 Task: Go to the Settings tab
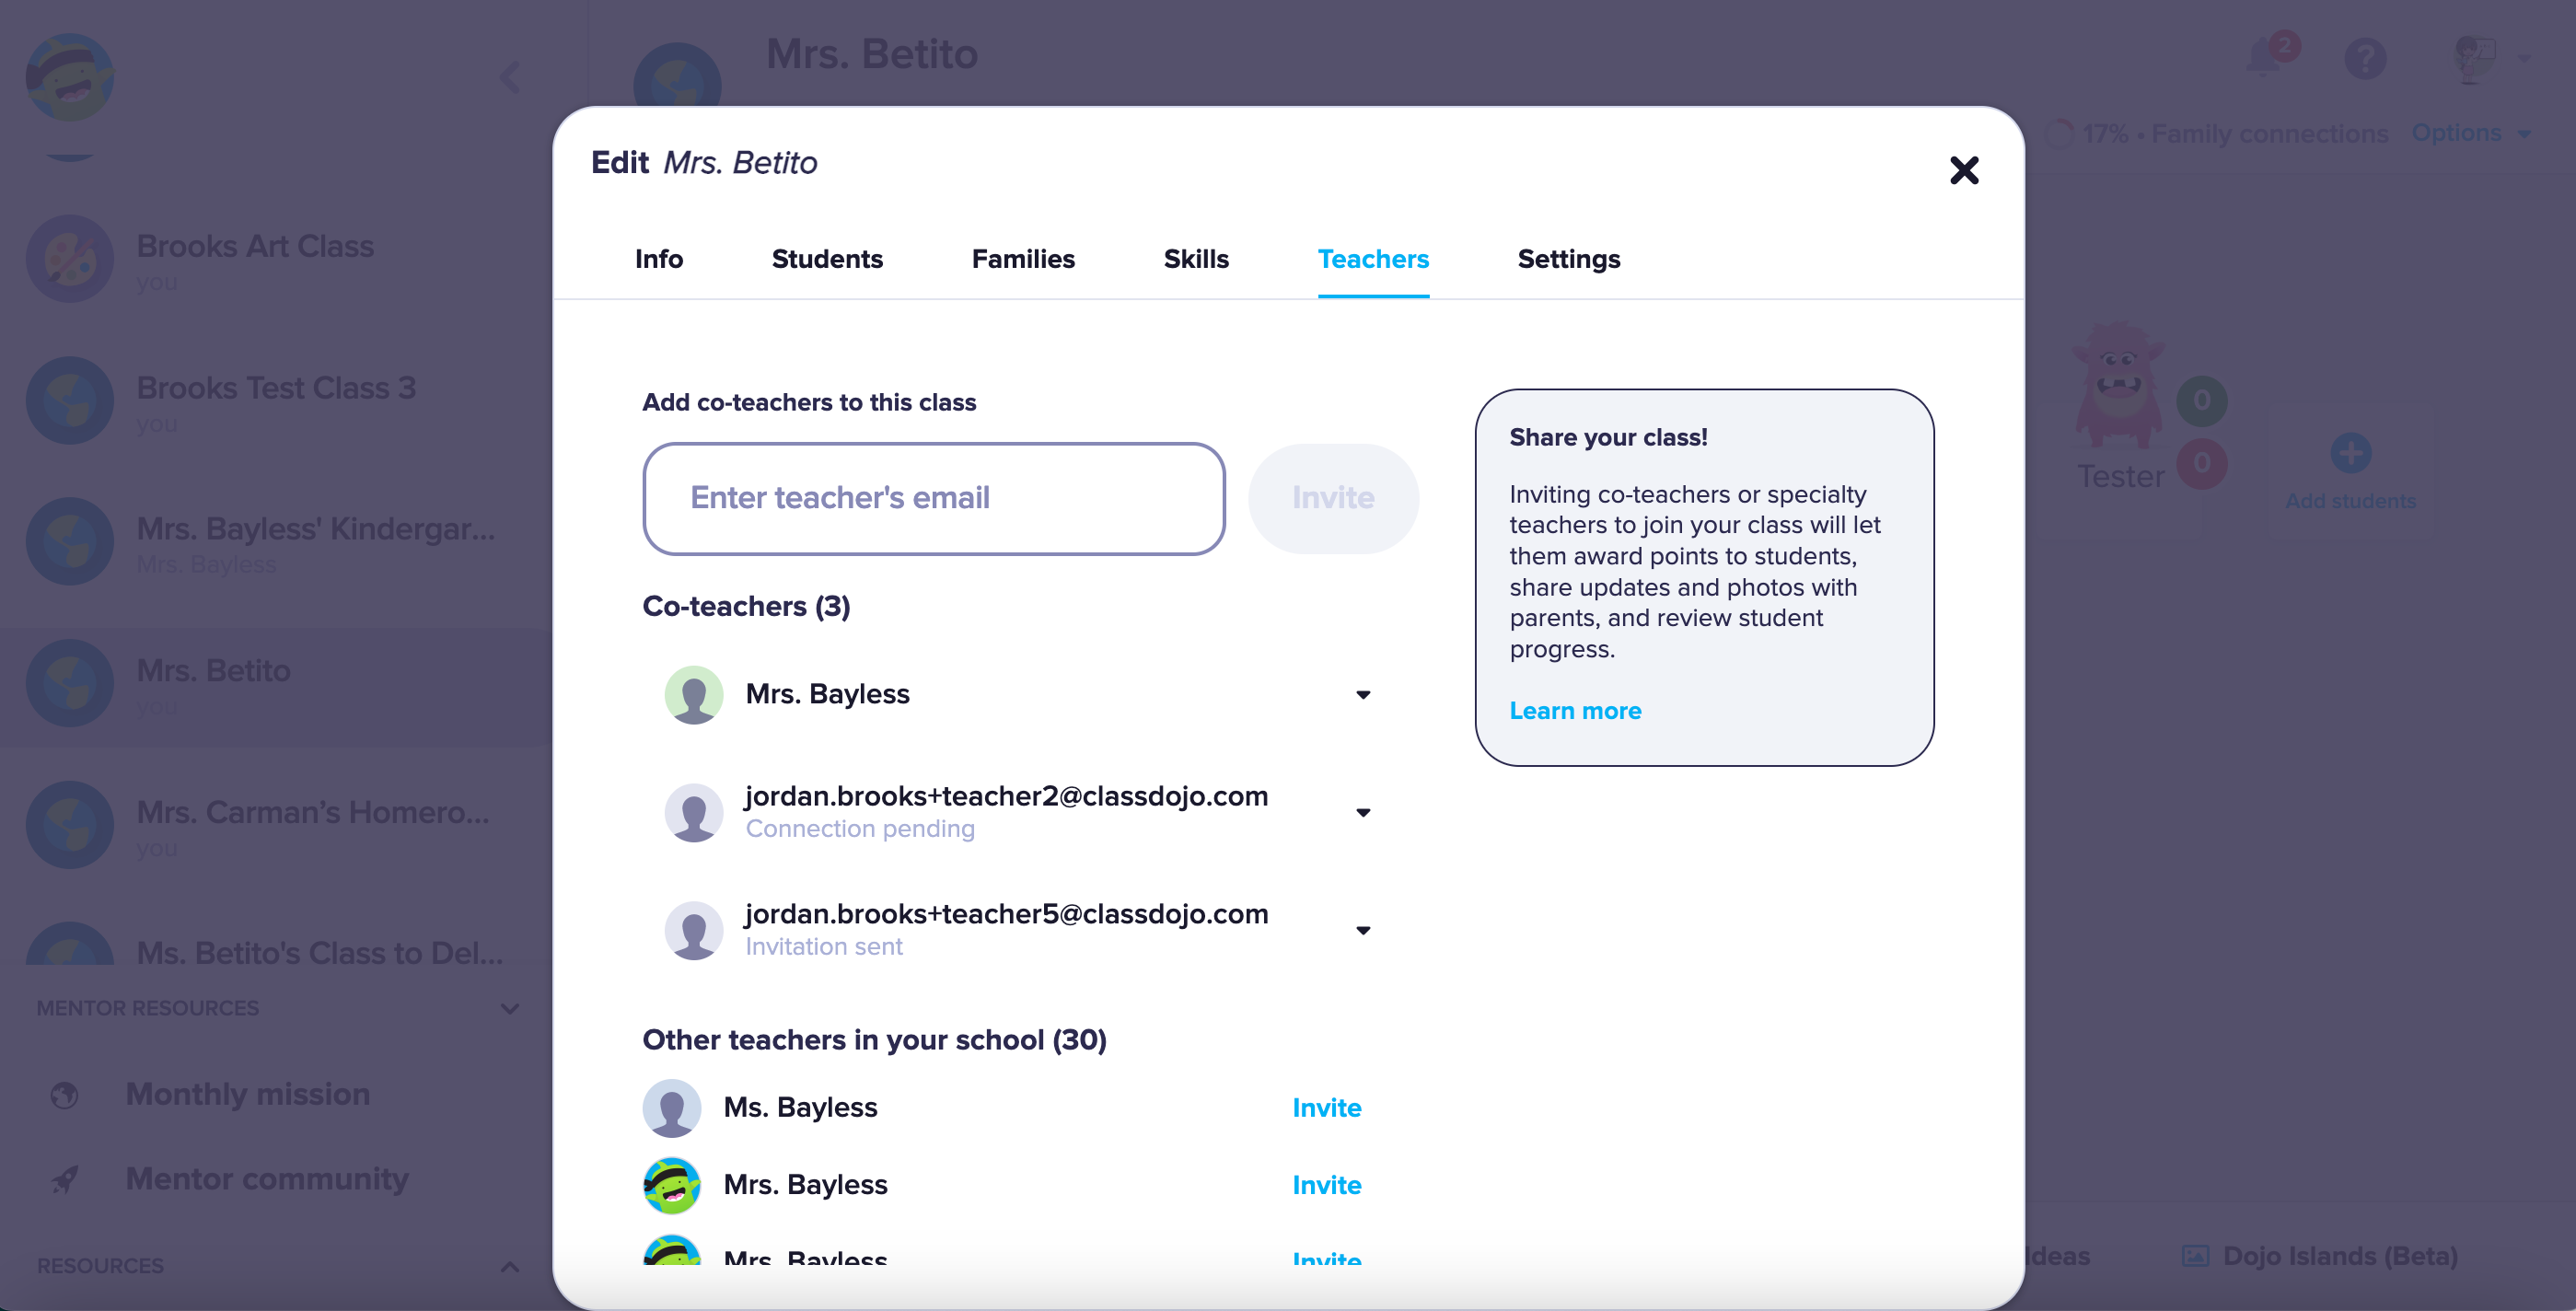click(1568, 259)
